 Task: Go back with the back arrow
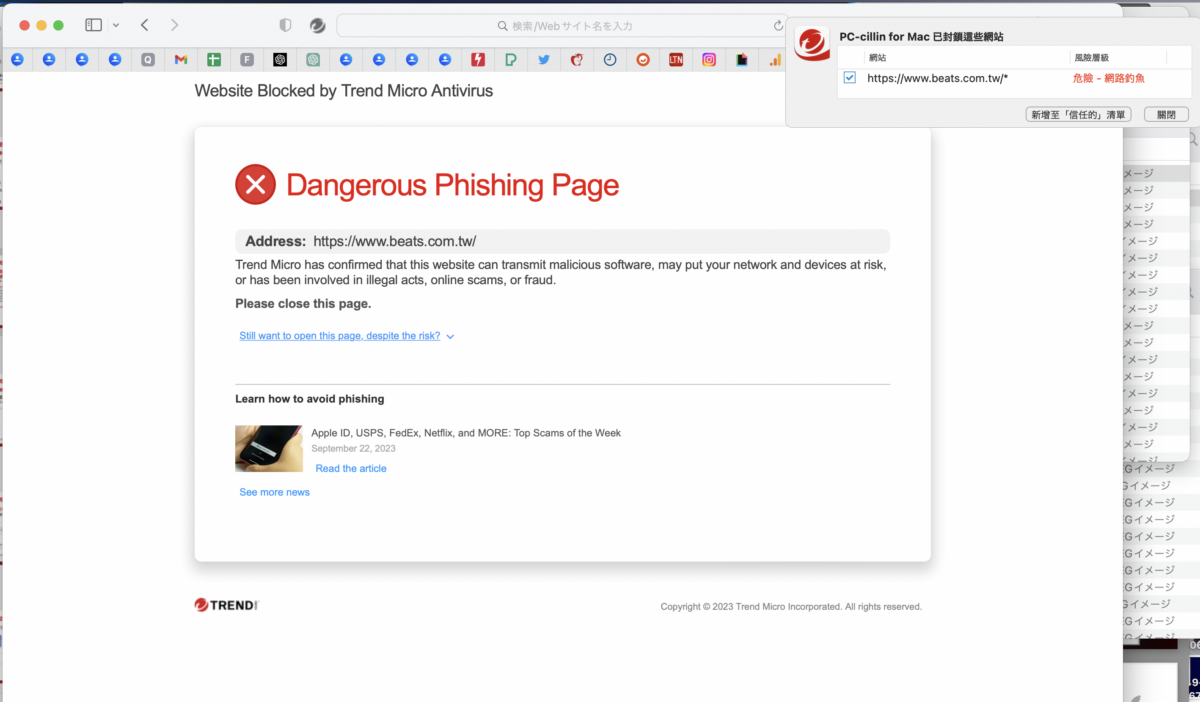coord(145,25)
